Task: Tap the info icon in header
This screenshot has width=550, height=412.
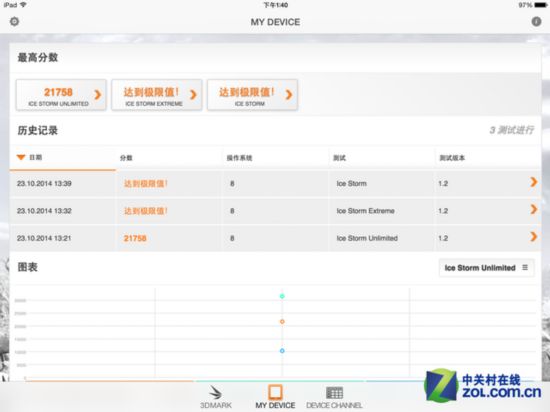Action: [x=536, y=22]
